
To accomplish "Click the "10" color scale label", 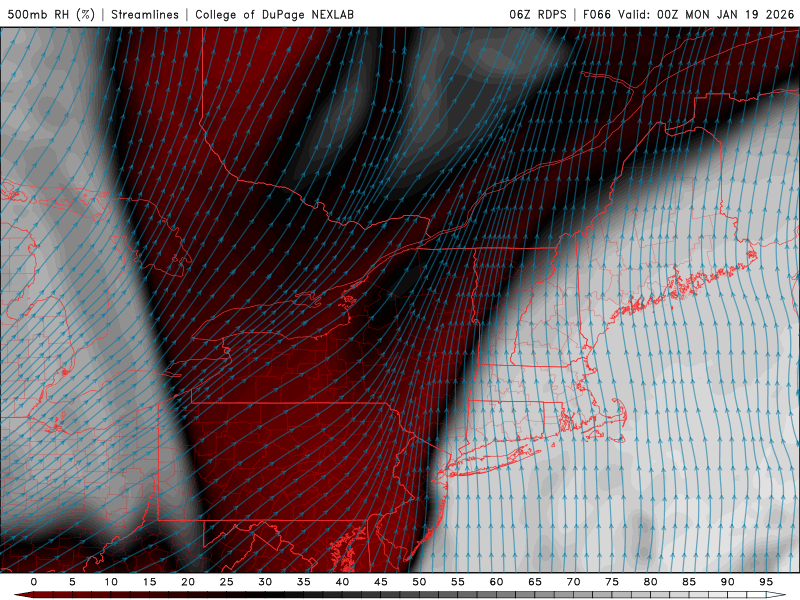I will click(x=111, y=582).
